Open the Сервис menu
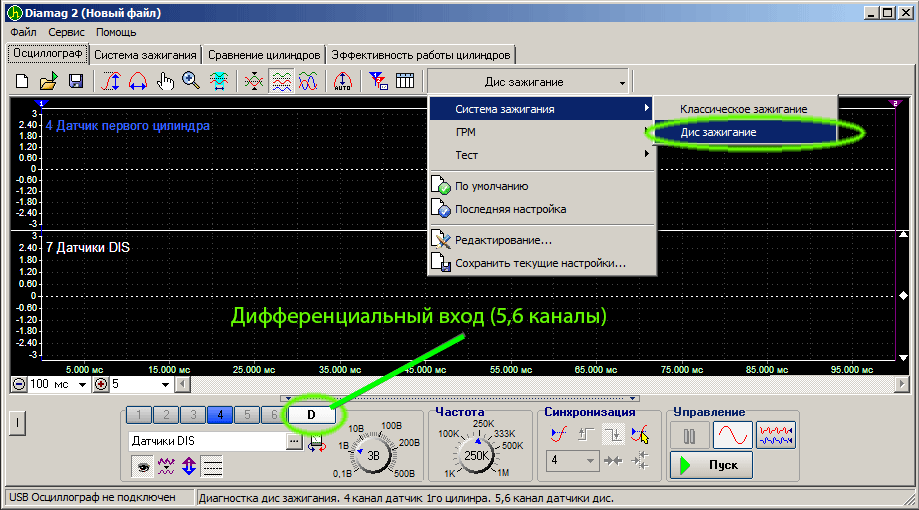Image resolution: width=919 pixels, height=510 pixels. point(66,32)
